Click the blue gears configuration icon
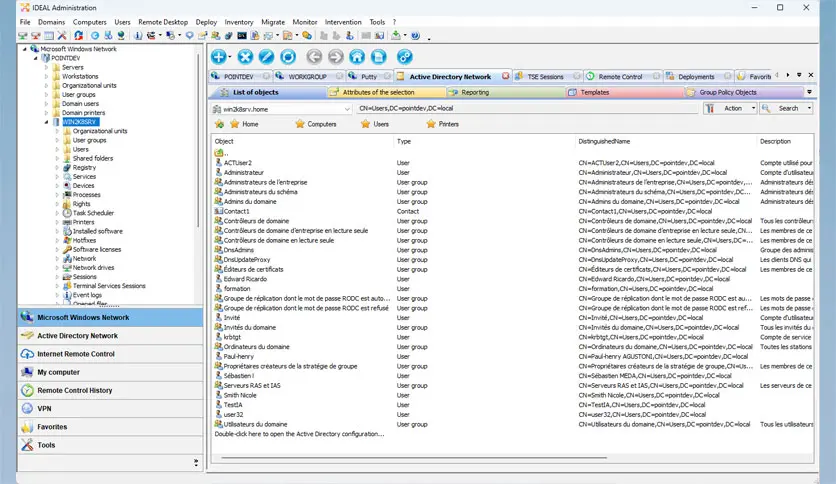The height and width of the screenshot is (484, 836). click(405, 57)
